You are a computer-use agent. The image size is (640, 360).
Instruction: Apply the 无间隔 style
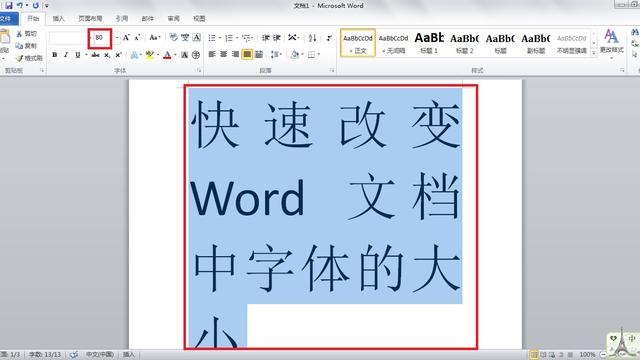click(x=393, y=43)
